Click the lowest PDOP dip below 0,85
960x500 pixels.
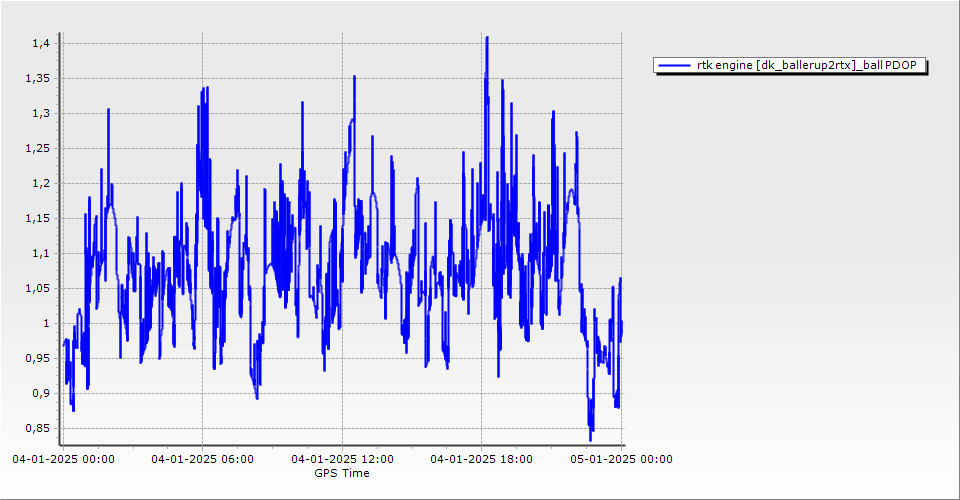point(590,438)
